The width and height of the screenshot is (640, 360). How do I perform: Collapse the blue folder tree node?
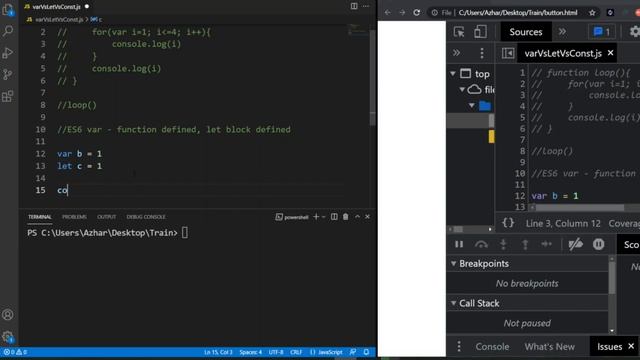[x=471, y=106]
